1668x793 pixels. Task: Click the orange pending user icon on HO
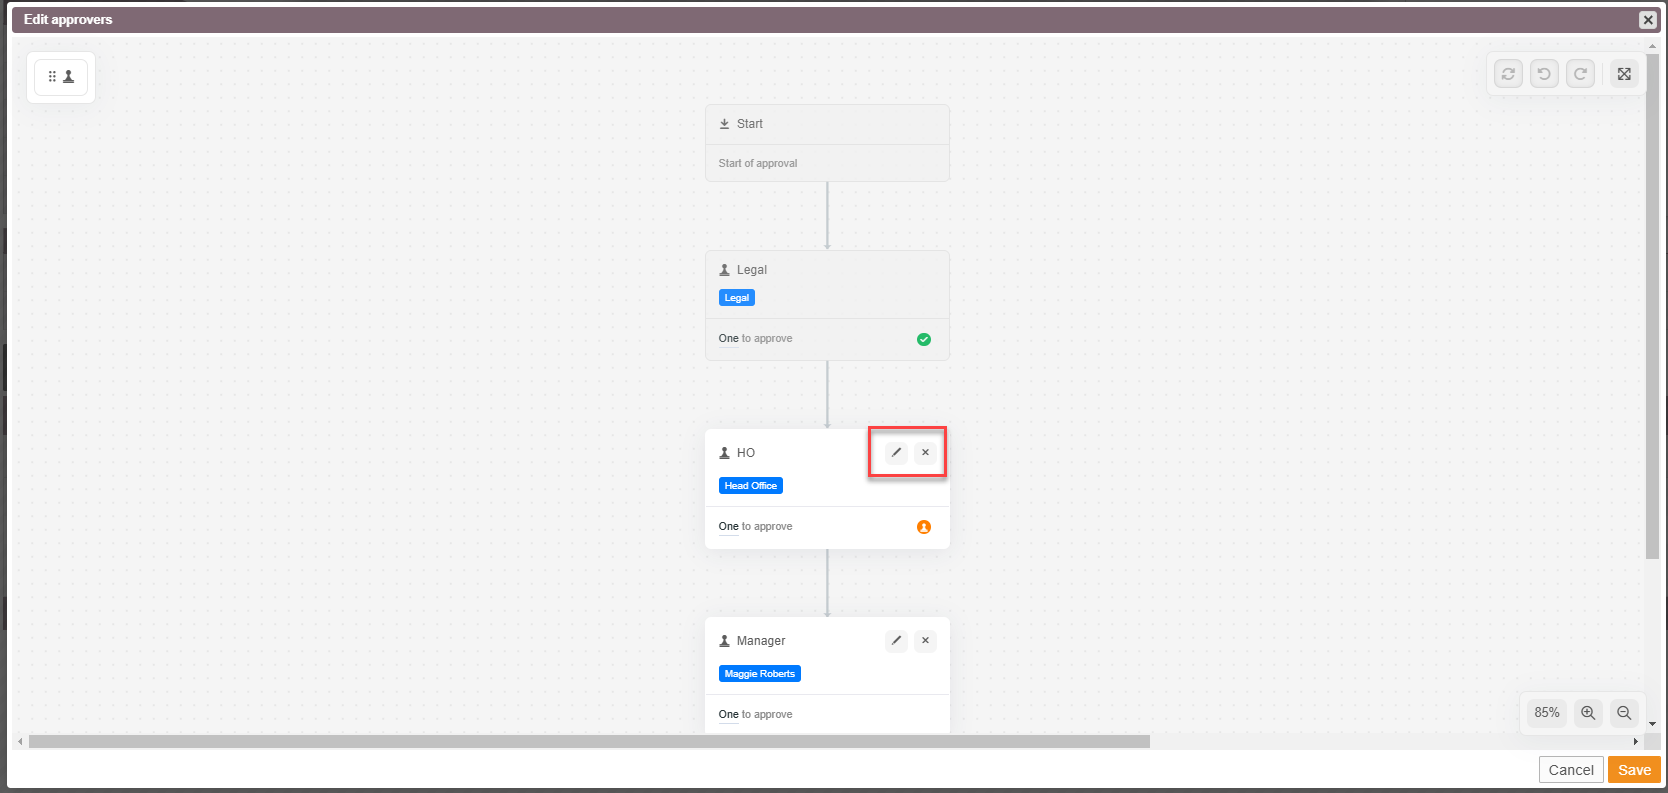pos(924,527)
